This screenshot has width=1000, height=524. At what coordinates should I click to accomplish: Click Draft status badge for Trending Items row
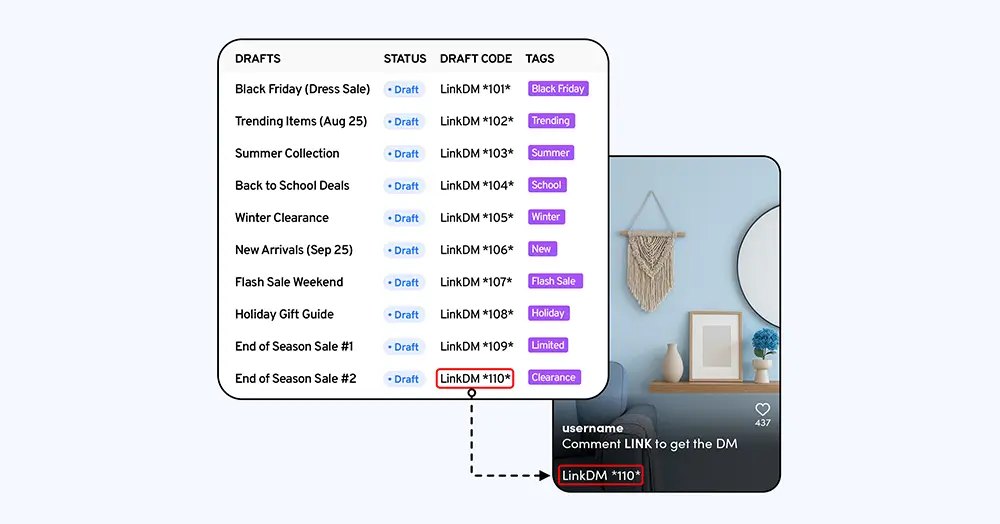point(404,122)
